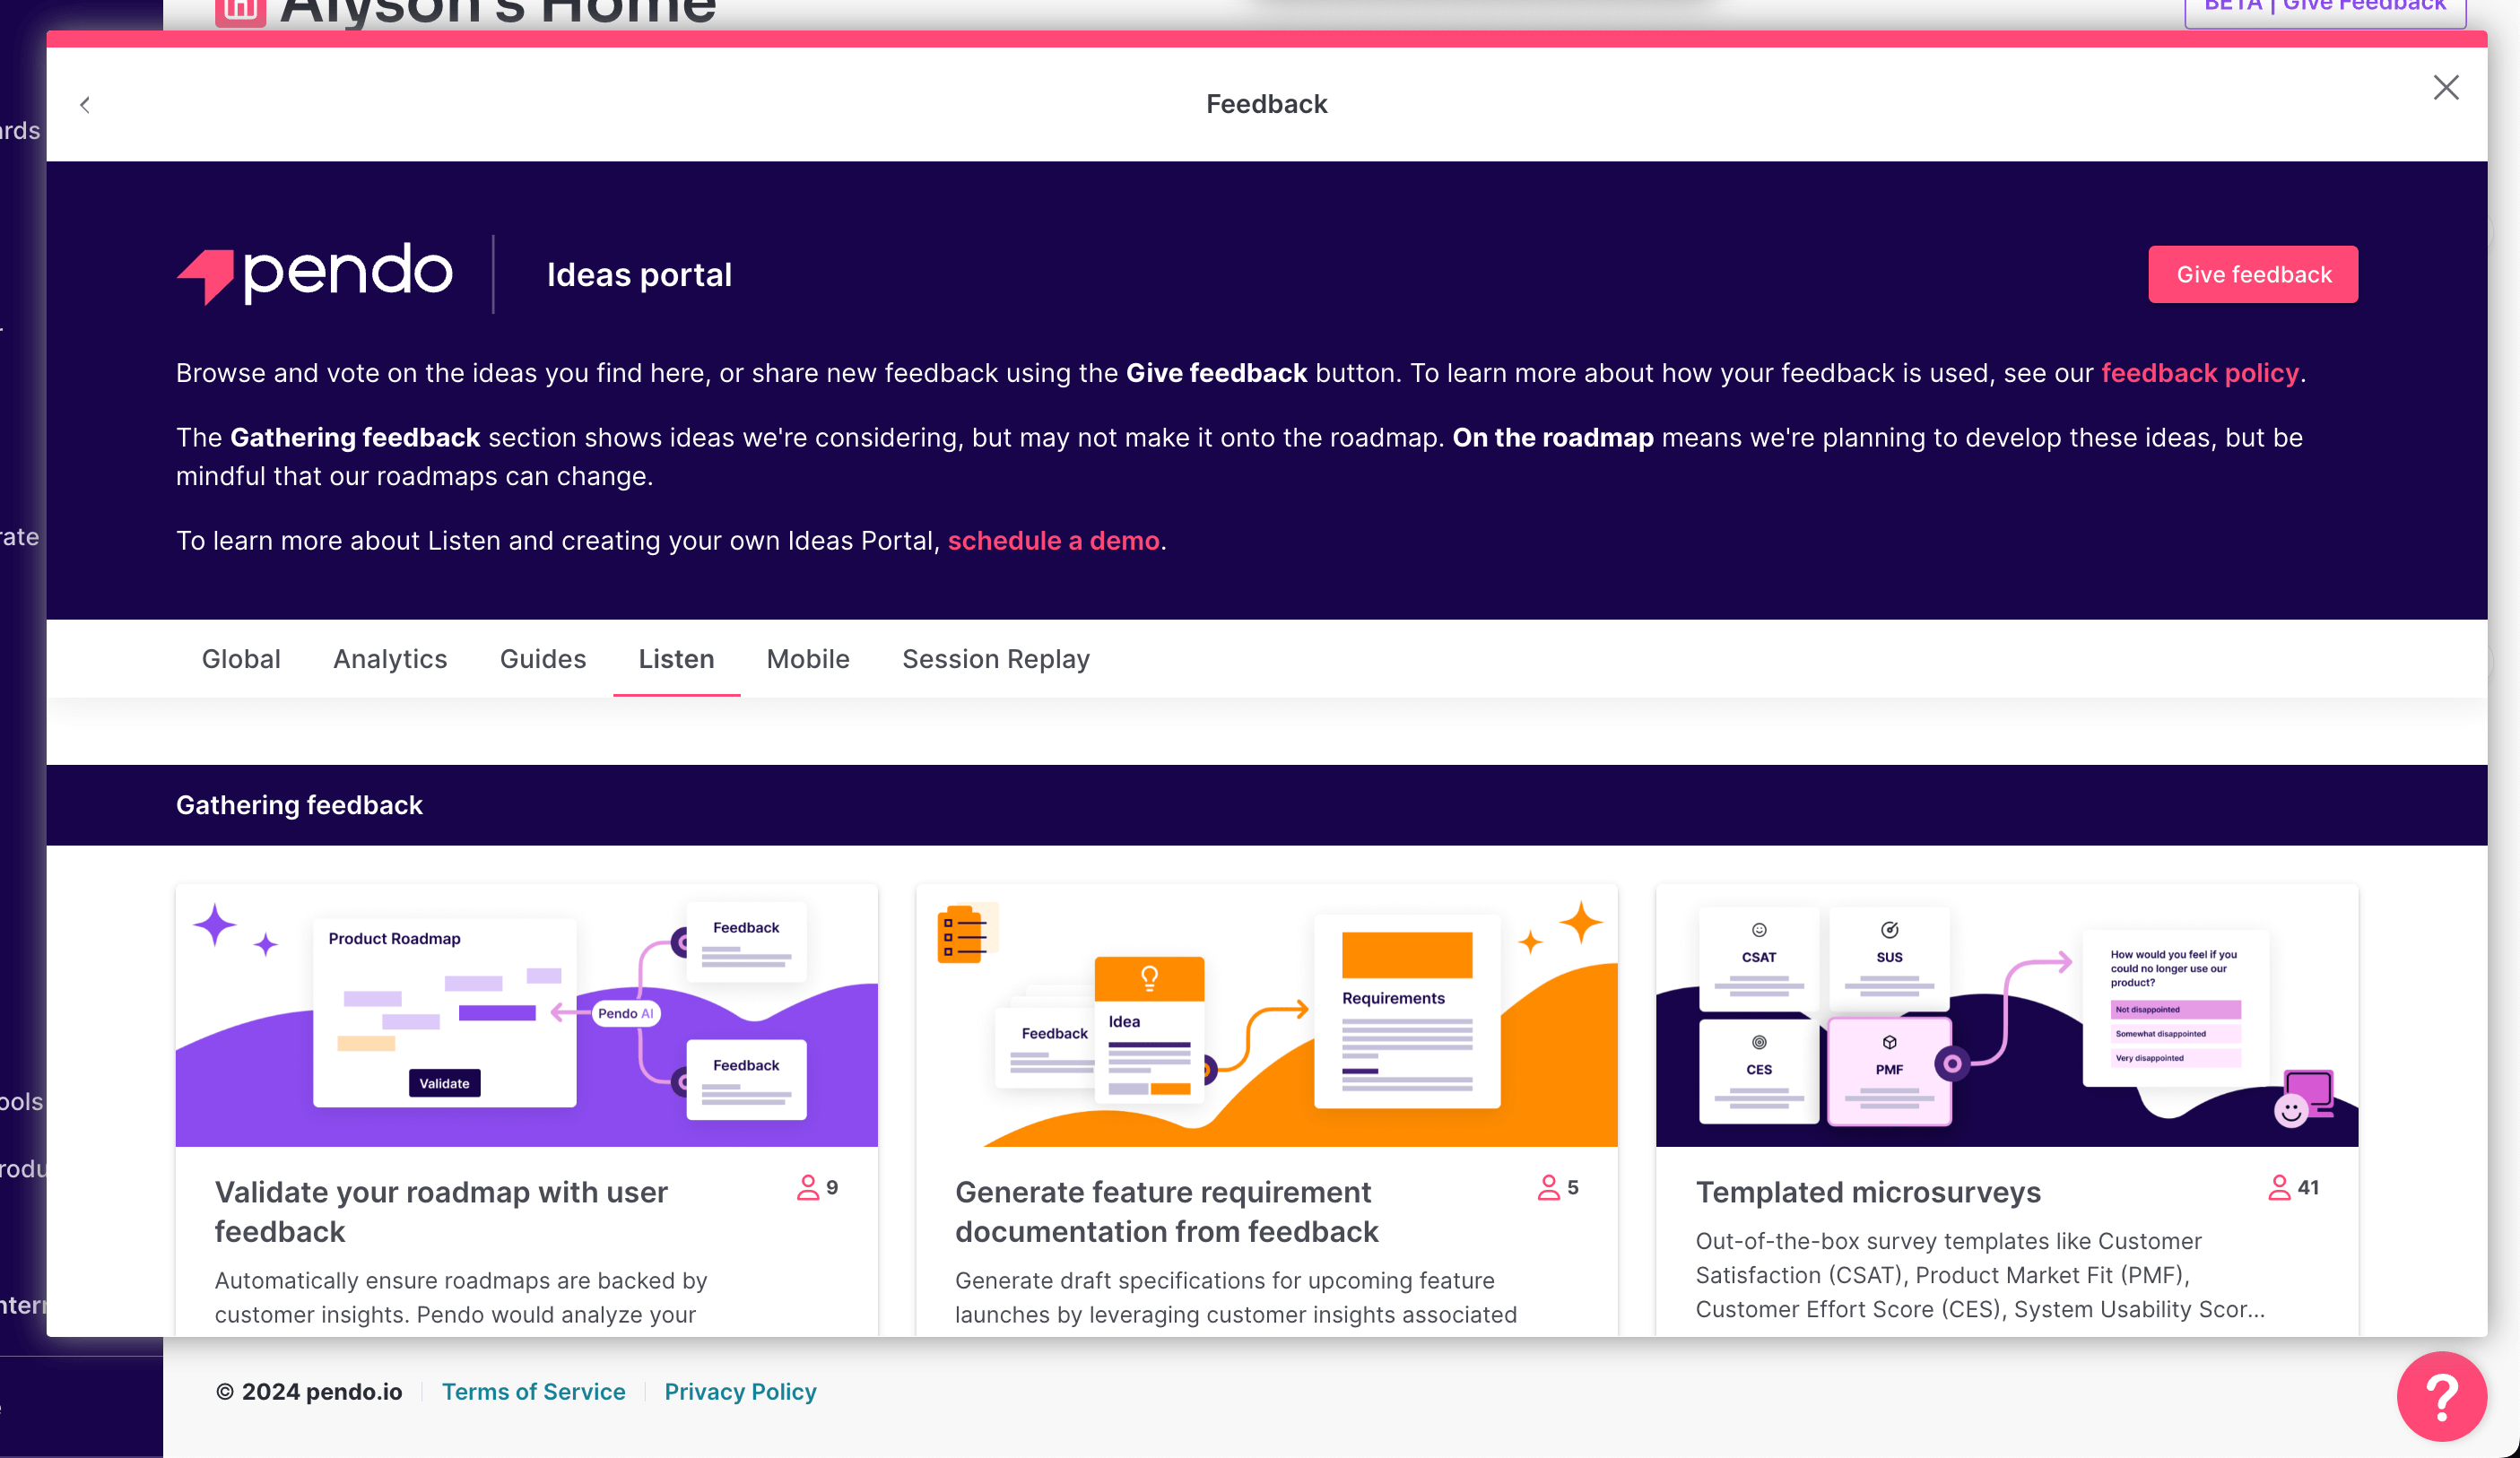Click voter icon on Generate feature requirement card

point(1548,1187)
